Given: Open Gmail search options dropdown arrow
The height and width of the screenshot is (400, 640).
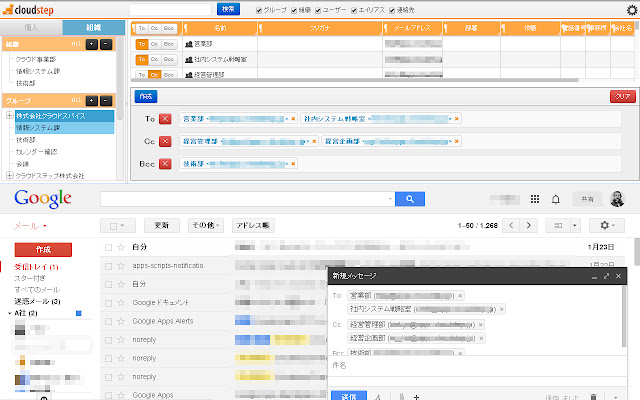Looking at the screenshot, I should tap(390, 199).
